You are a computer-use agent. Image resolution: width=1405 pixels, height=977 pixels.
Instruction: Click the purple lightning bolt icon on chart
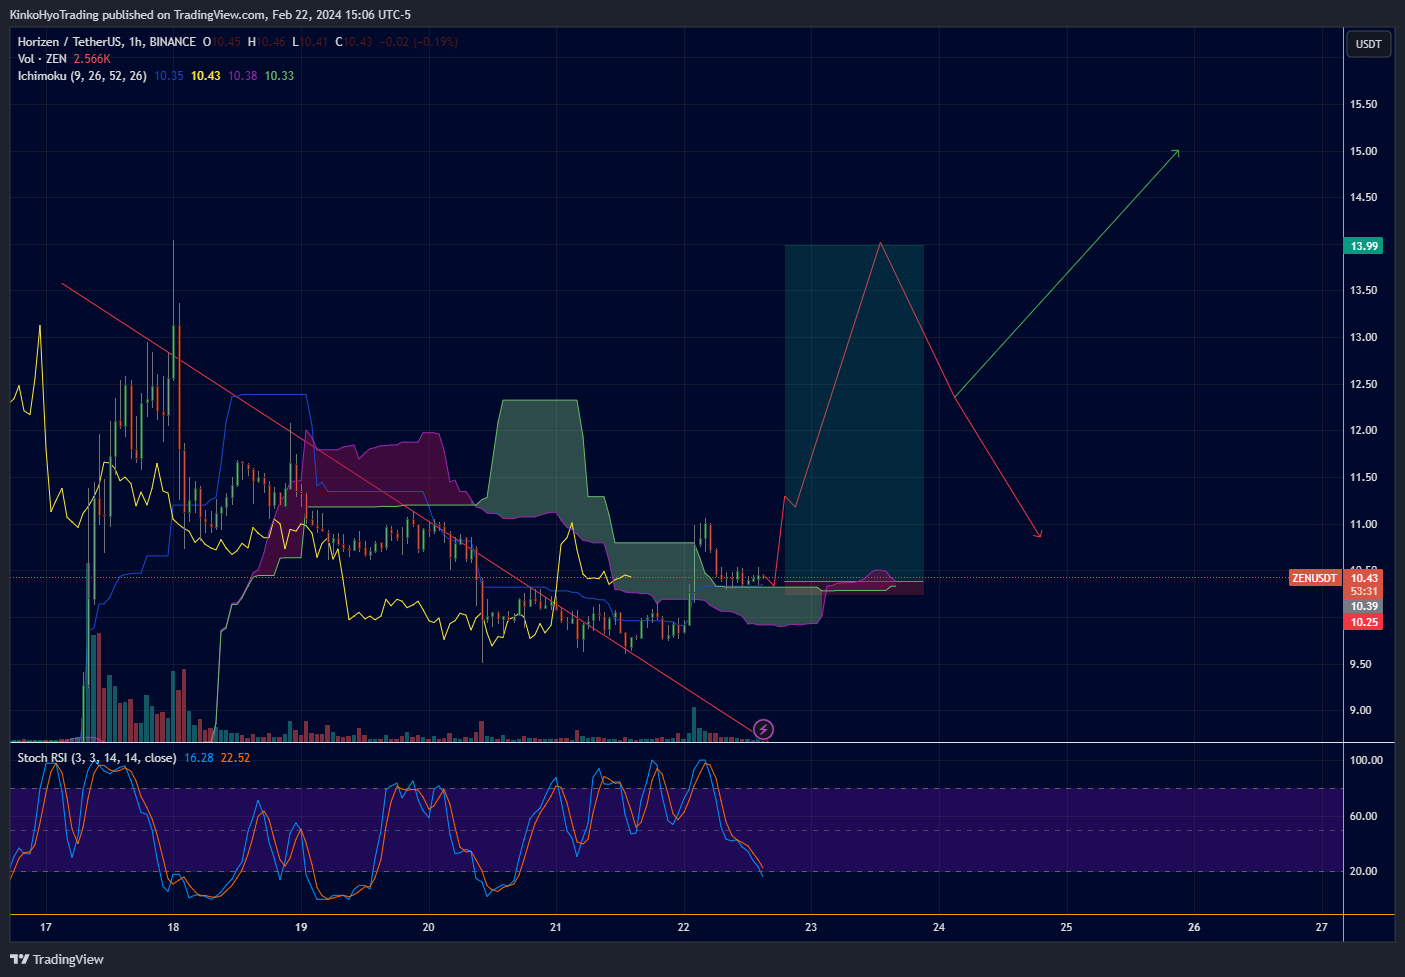coord(763,730)
